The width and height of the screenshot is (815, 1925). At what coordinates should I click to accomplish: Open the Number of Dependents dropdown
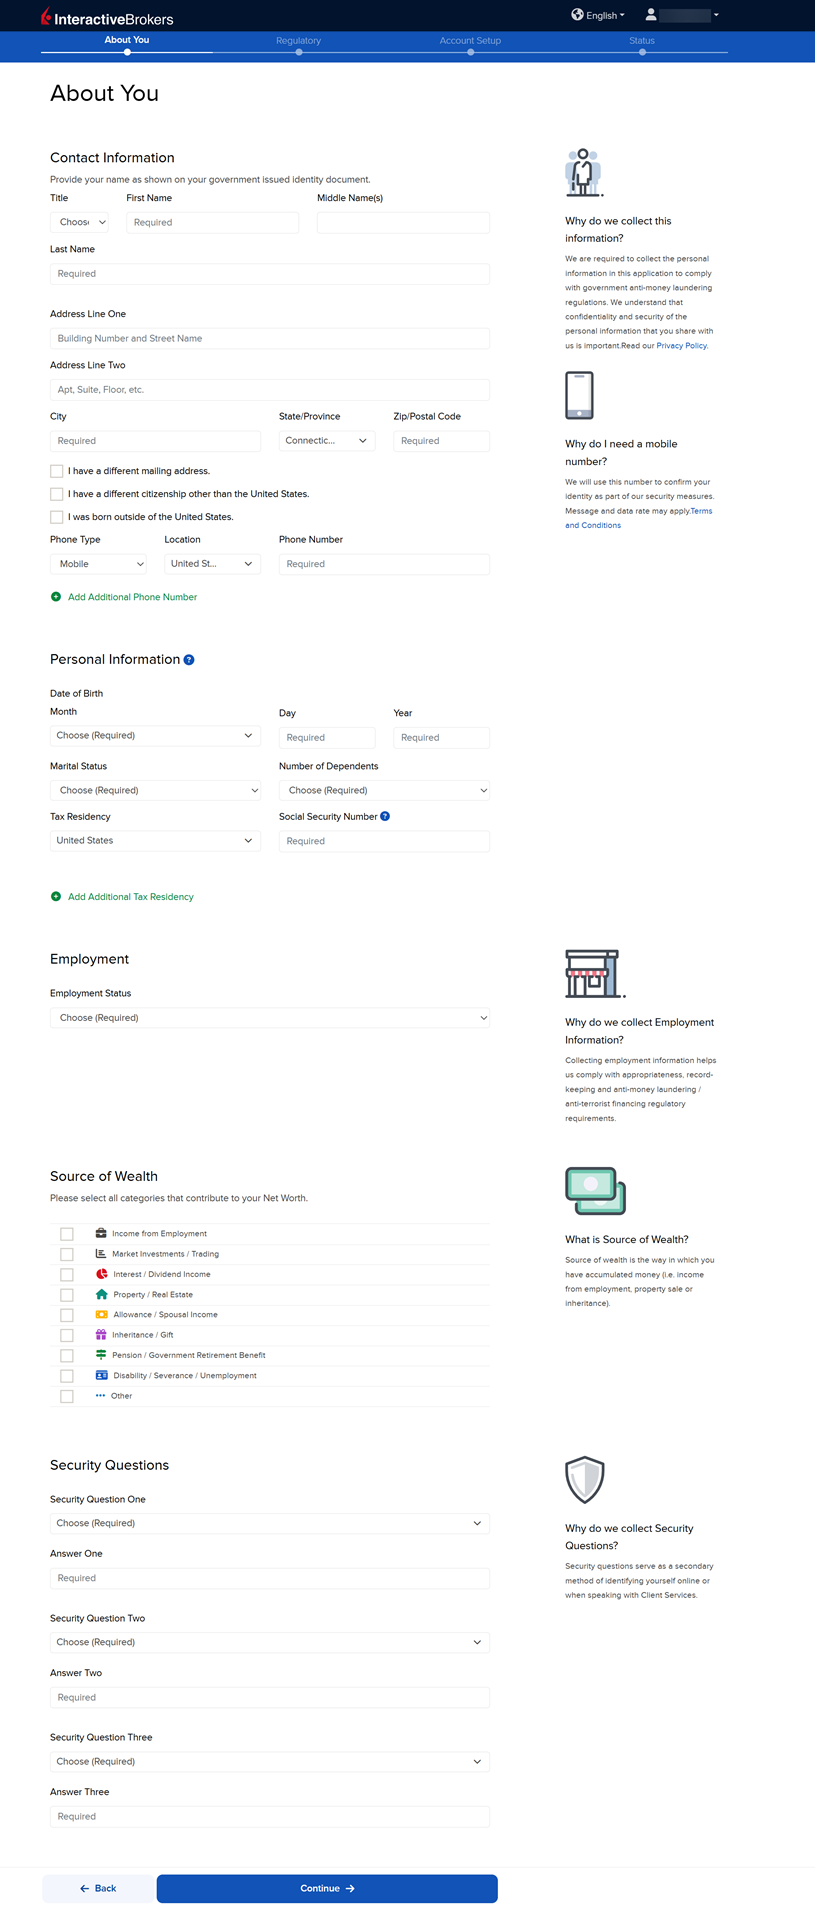(x=384, y=790)
